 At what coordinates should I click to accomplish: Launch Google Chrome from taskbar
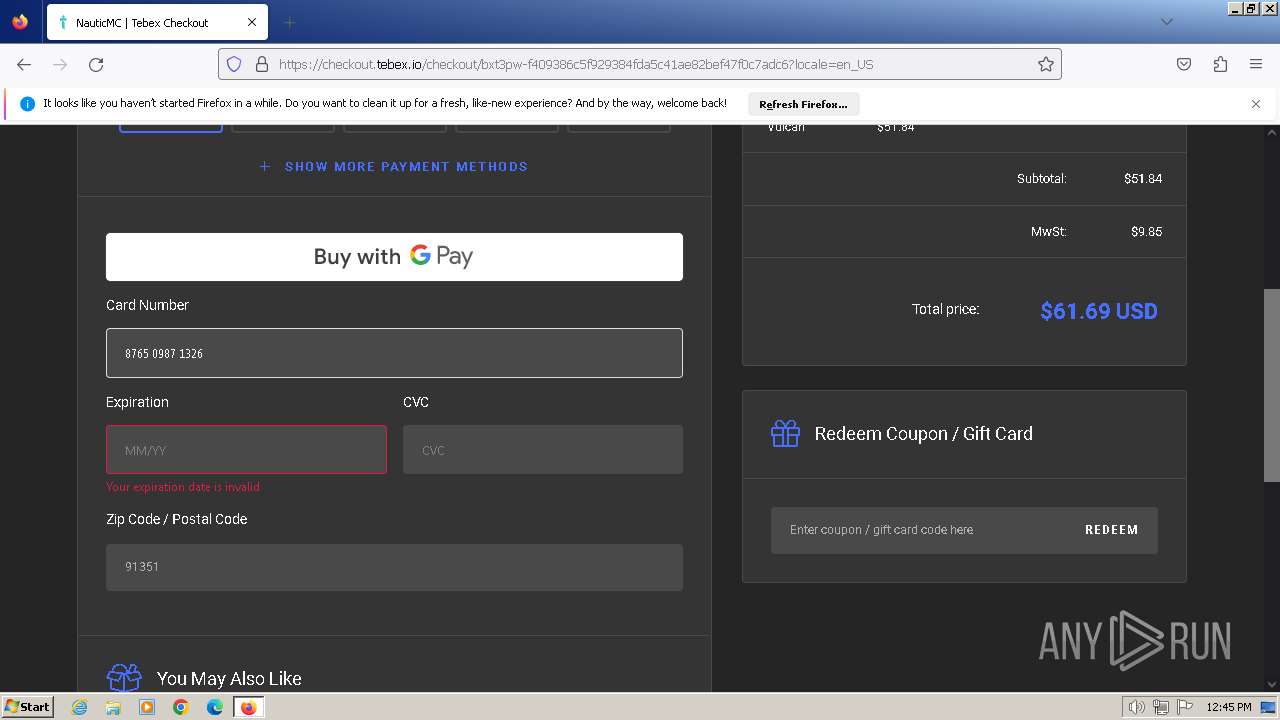click(x=181, y=707)
